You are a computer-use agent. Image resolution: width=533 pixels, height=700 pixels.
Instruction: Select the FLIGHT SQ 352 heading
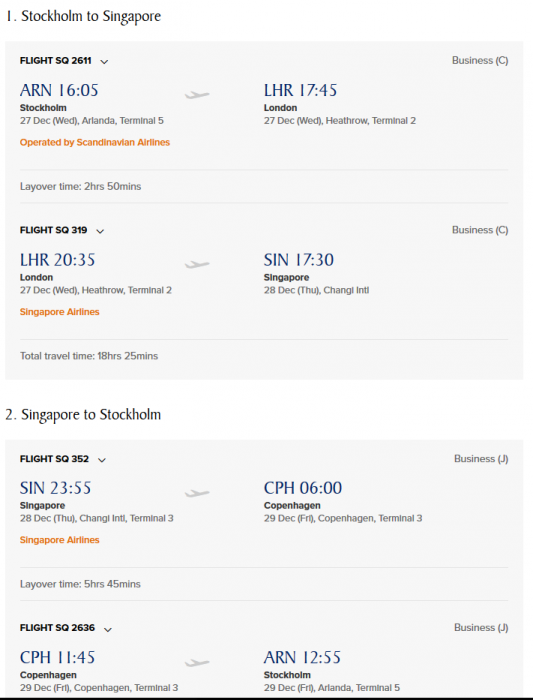point(54,459)
